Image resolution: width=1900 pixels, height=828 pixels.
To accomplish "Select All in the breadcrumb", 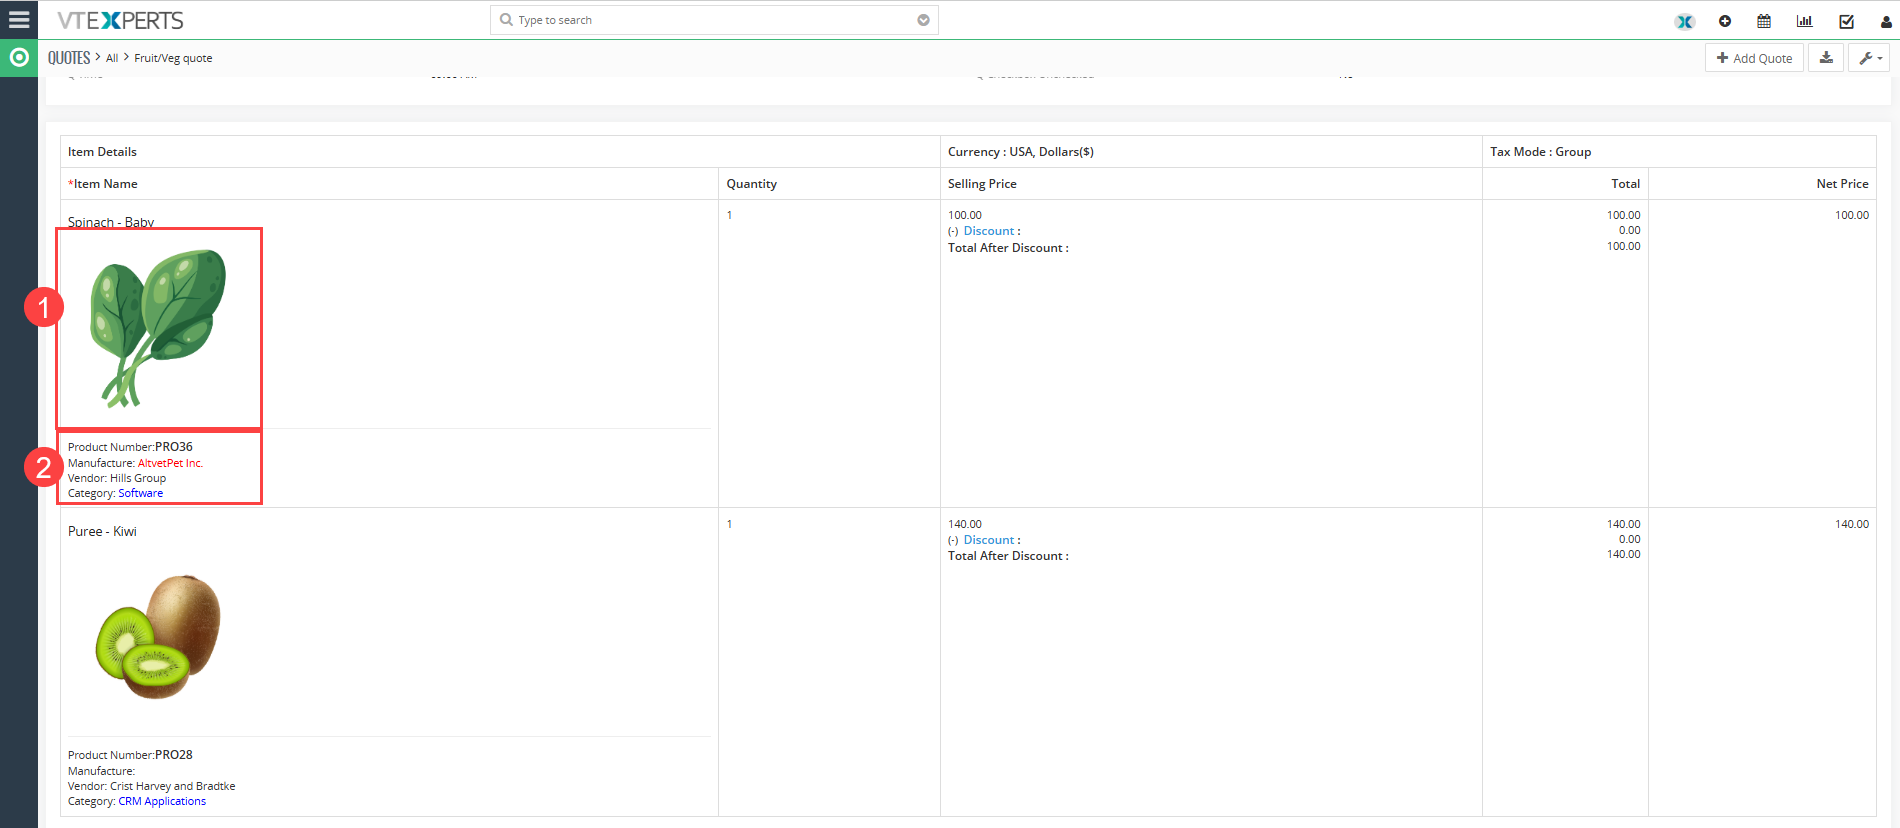I will click(x=112, y=58).
